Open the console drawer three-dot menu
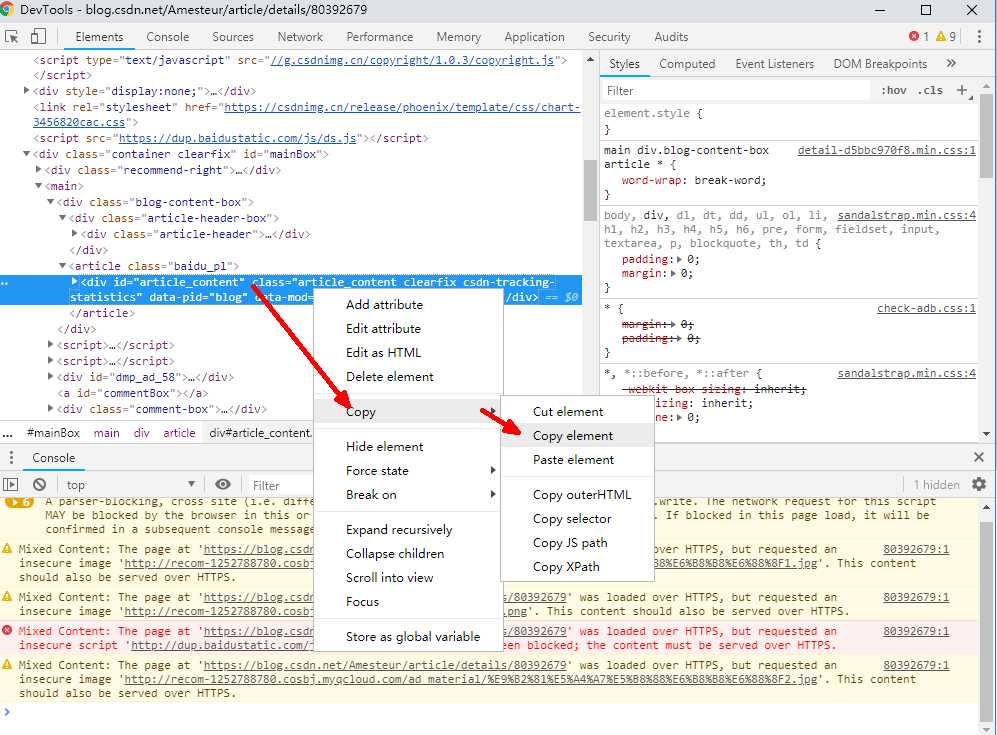This screenshot has height=735, width=997. pyautogui.click(x=11, y=457)
